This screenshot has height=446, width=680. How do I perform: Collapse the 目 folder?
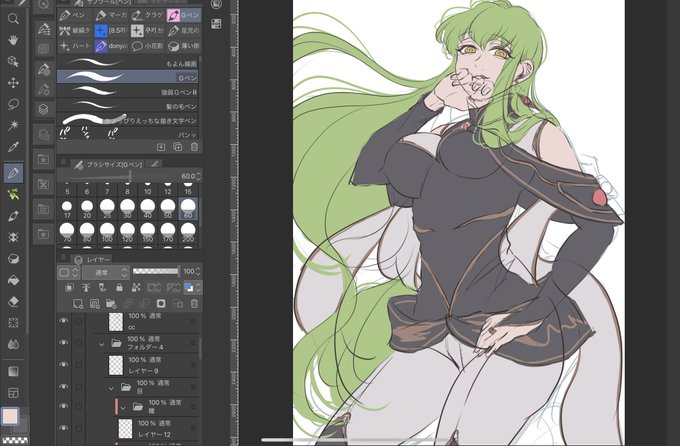(111, 387)
